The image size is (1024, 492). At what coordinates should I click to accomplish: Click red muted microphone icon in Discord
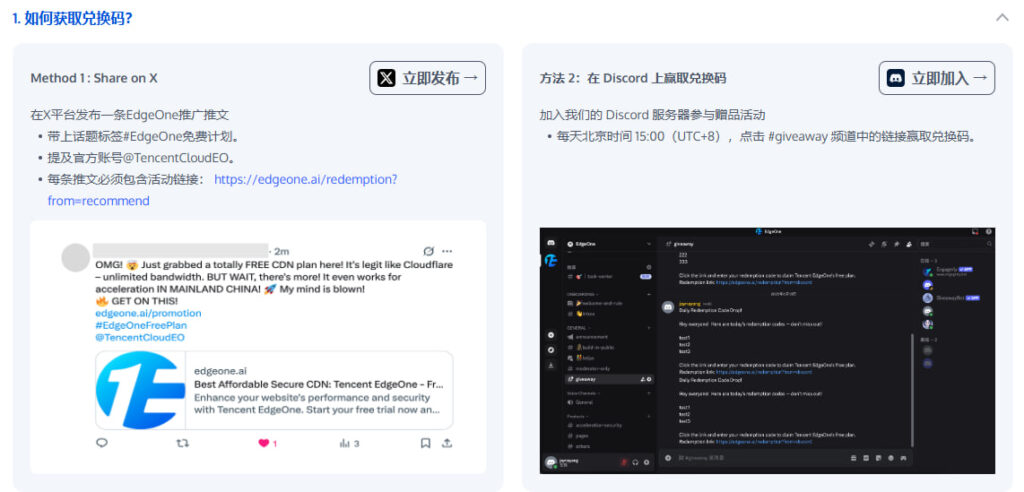click(623, 463)
